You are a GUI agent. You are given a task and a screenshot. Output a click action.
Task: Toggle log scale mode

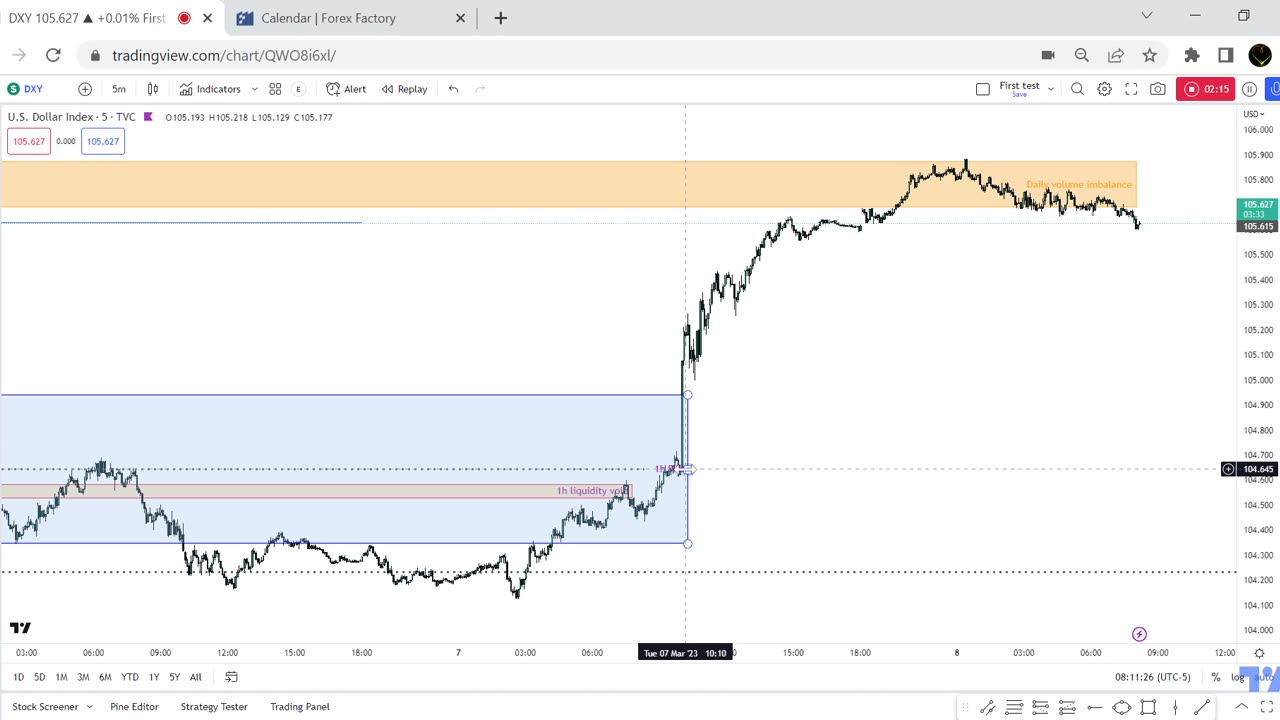point(1238,677)
